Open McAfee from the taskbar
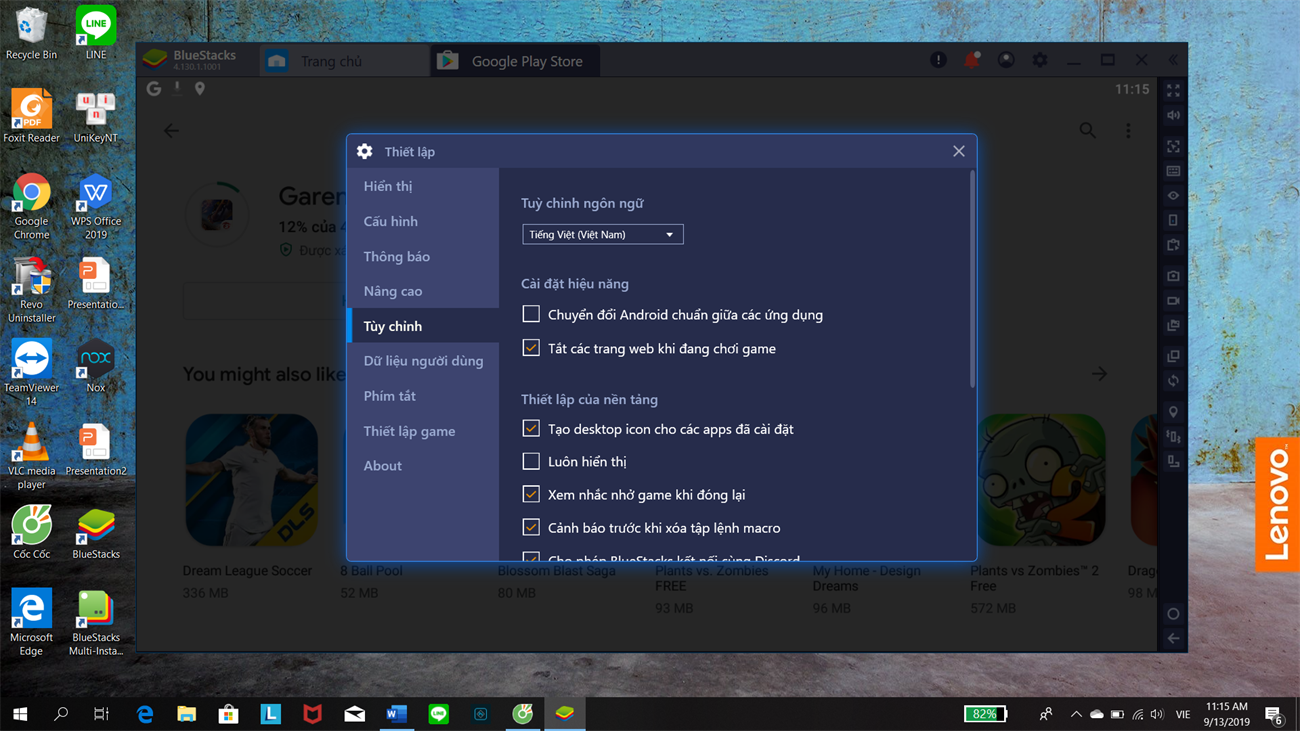The height and width of the screenshot is (731, 1300). click(313, 714)
